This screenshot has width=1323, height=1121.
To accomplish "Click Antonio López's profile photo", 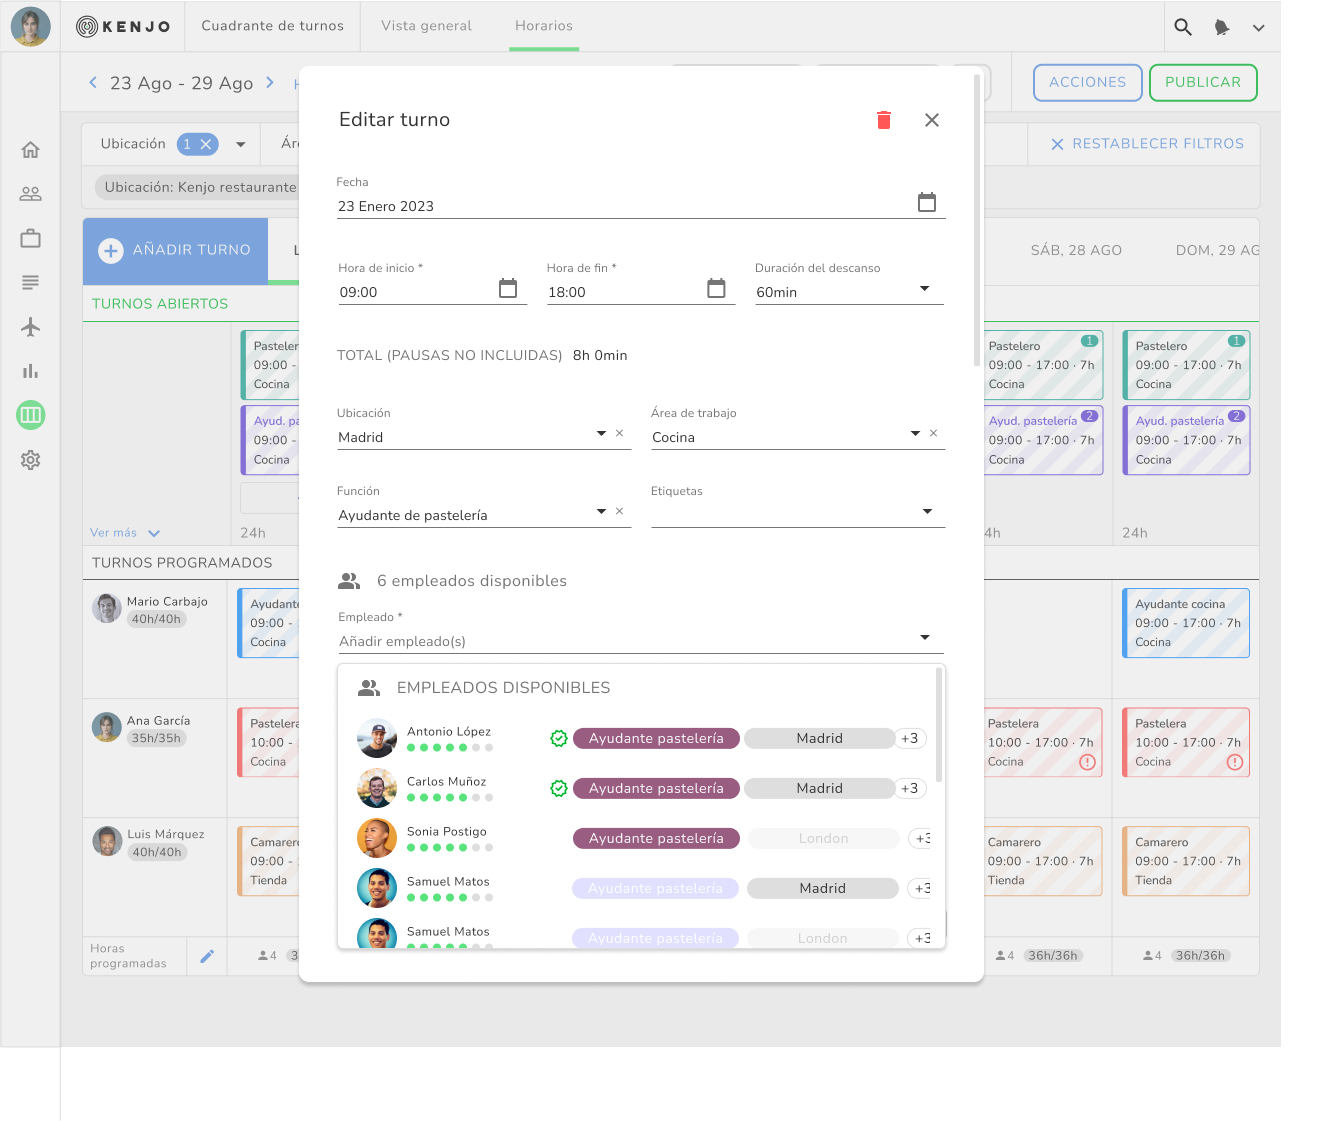I will [377, 738].
